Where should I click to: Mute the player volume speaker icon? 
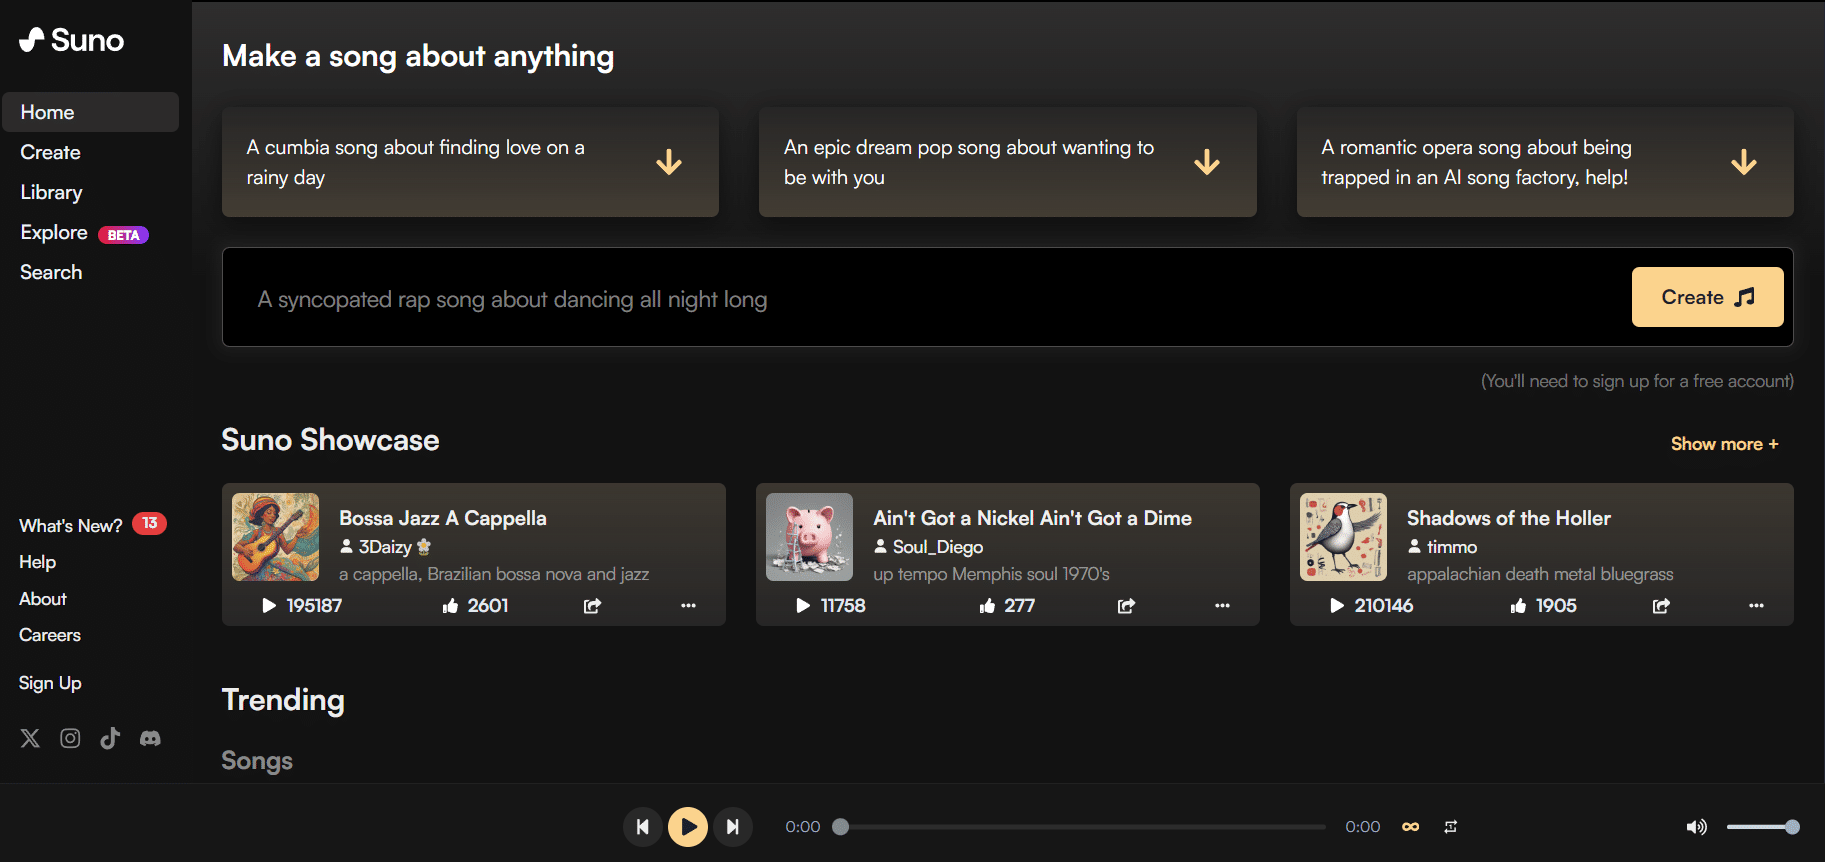pyautogui.click(x=1696, y=827)
